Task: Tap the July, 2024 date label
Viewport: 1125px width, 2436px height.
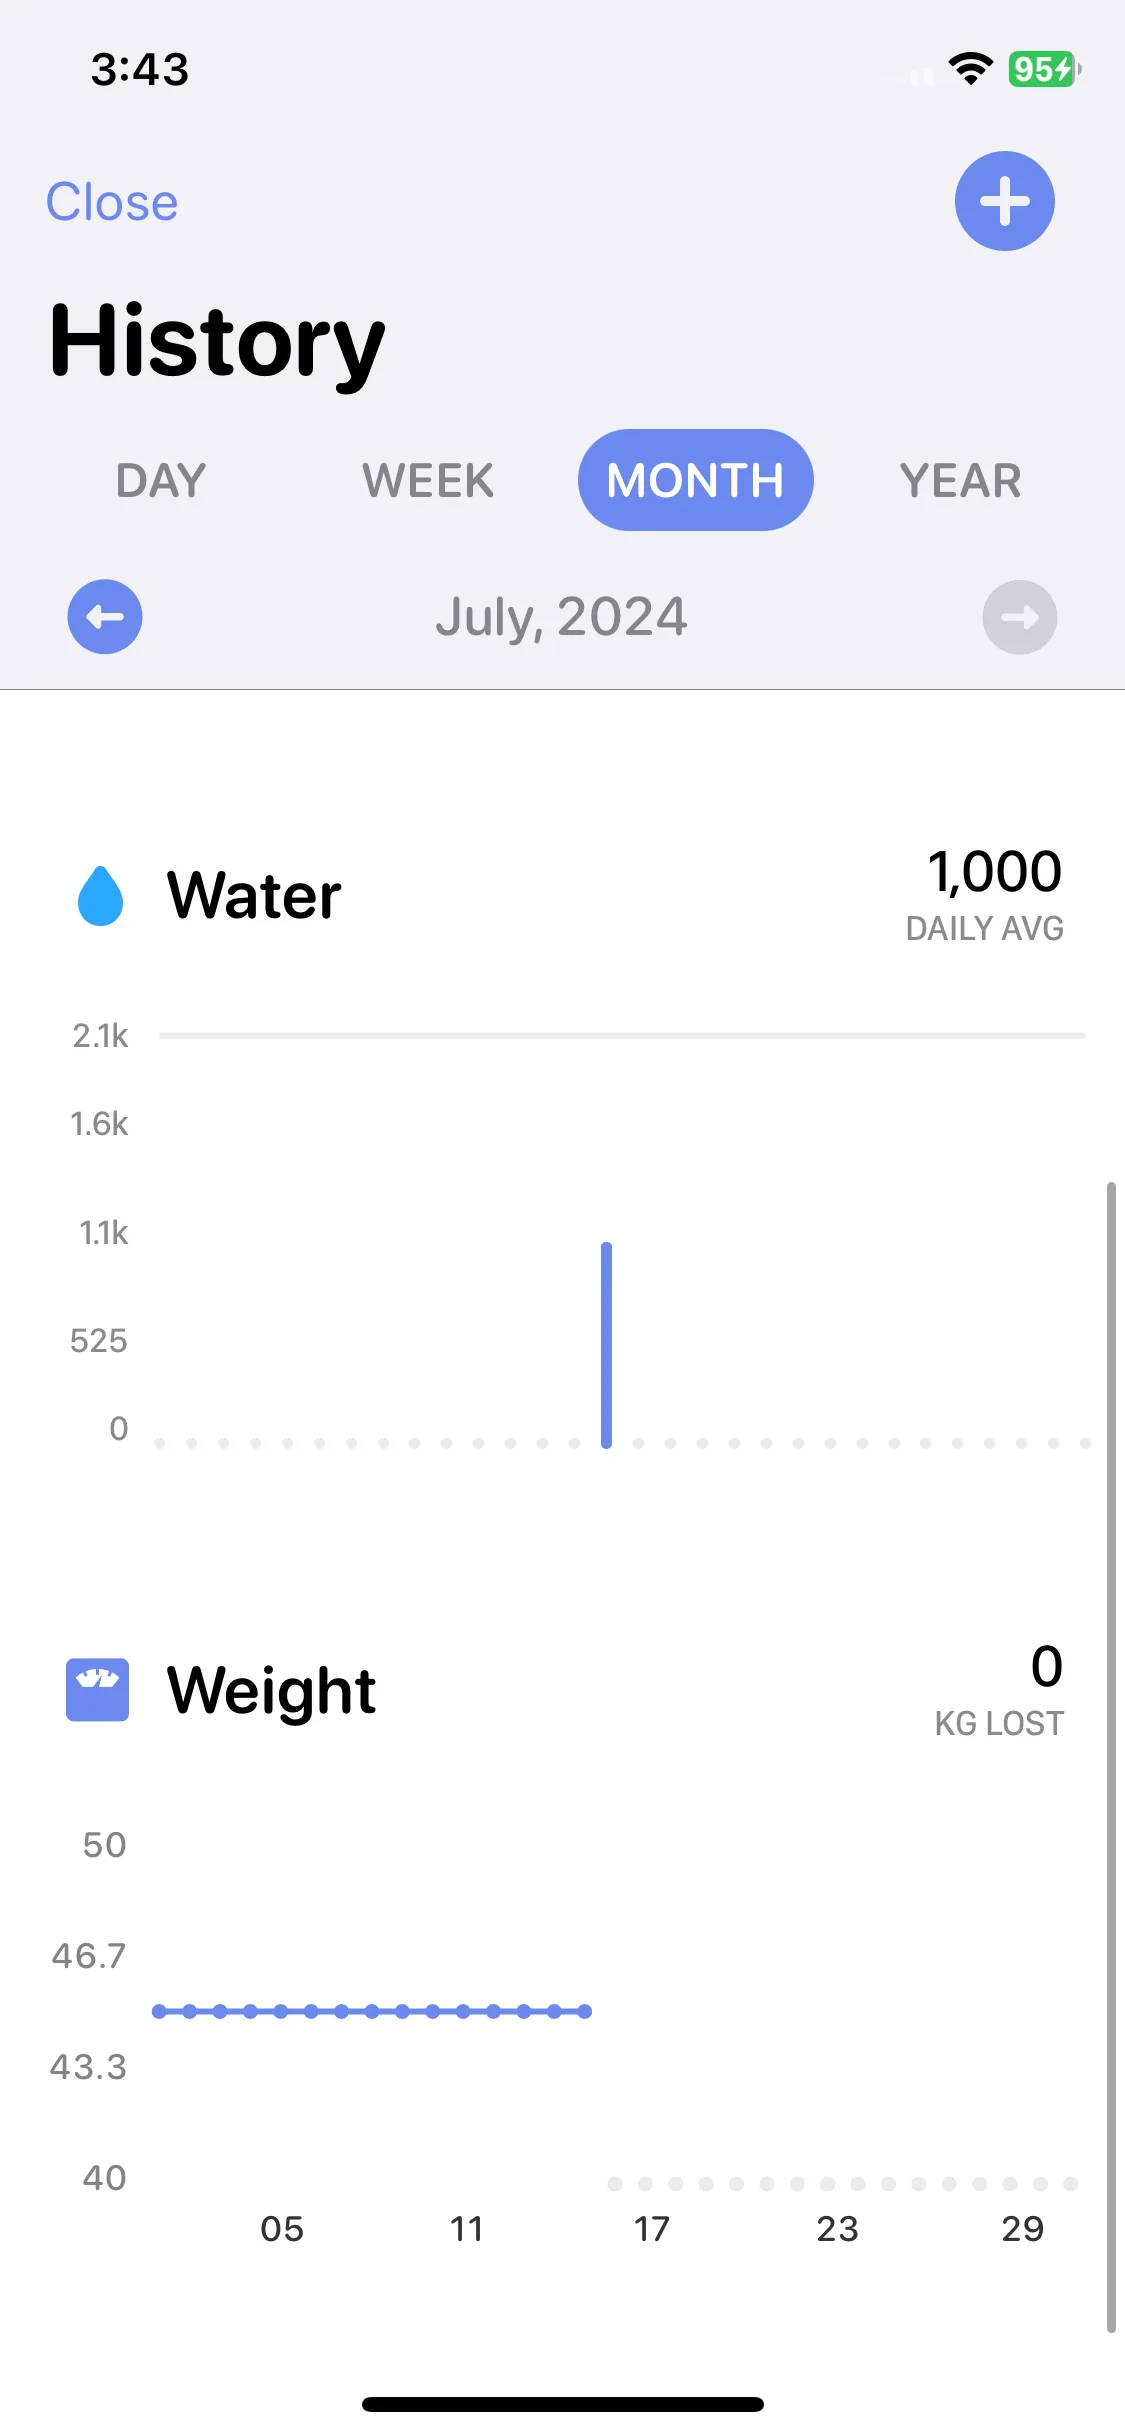Action: (561, 617)
